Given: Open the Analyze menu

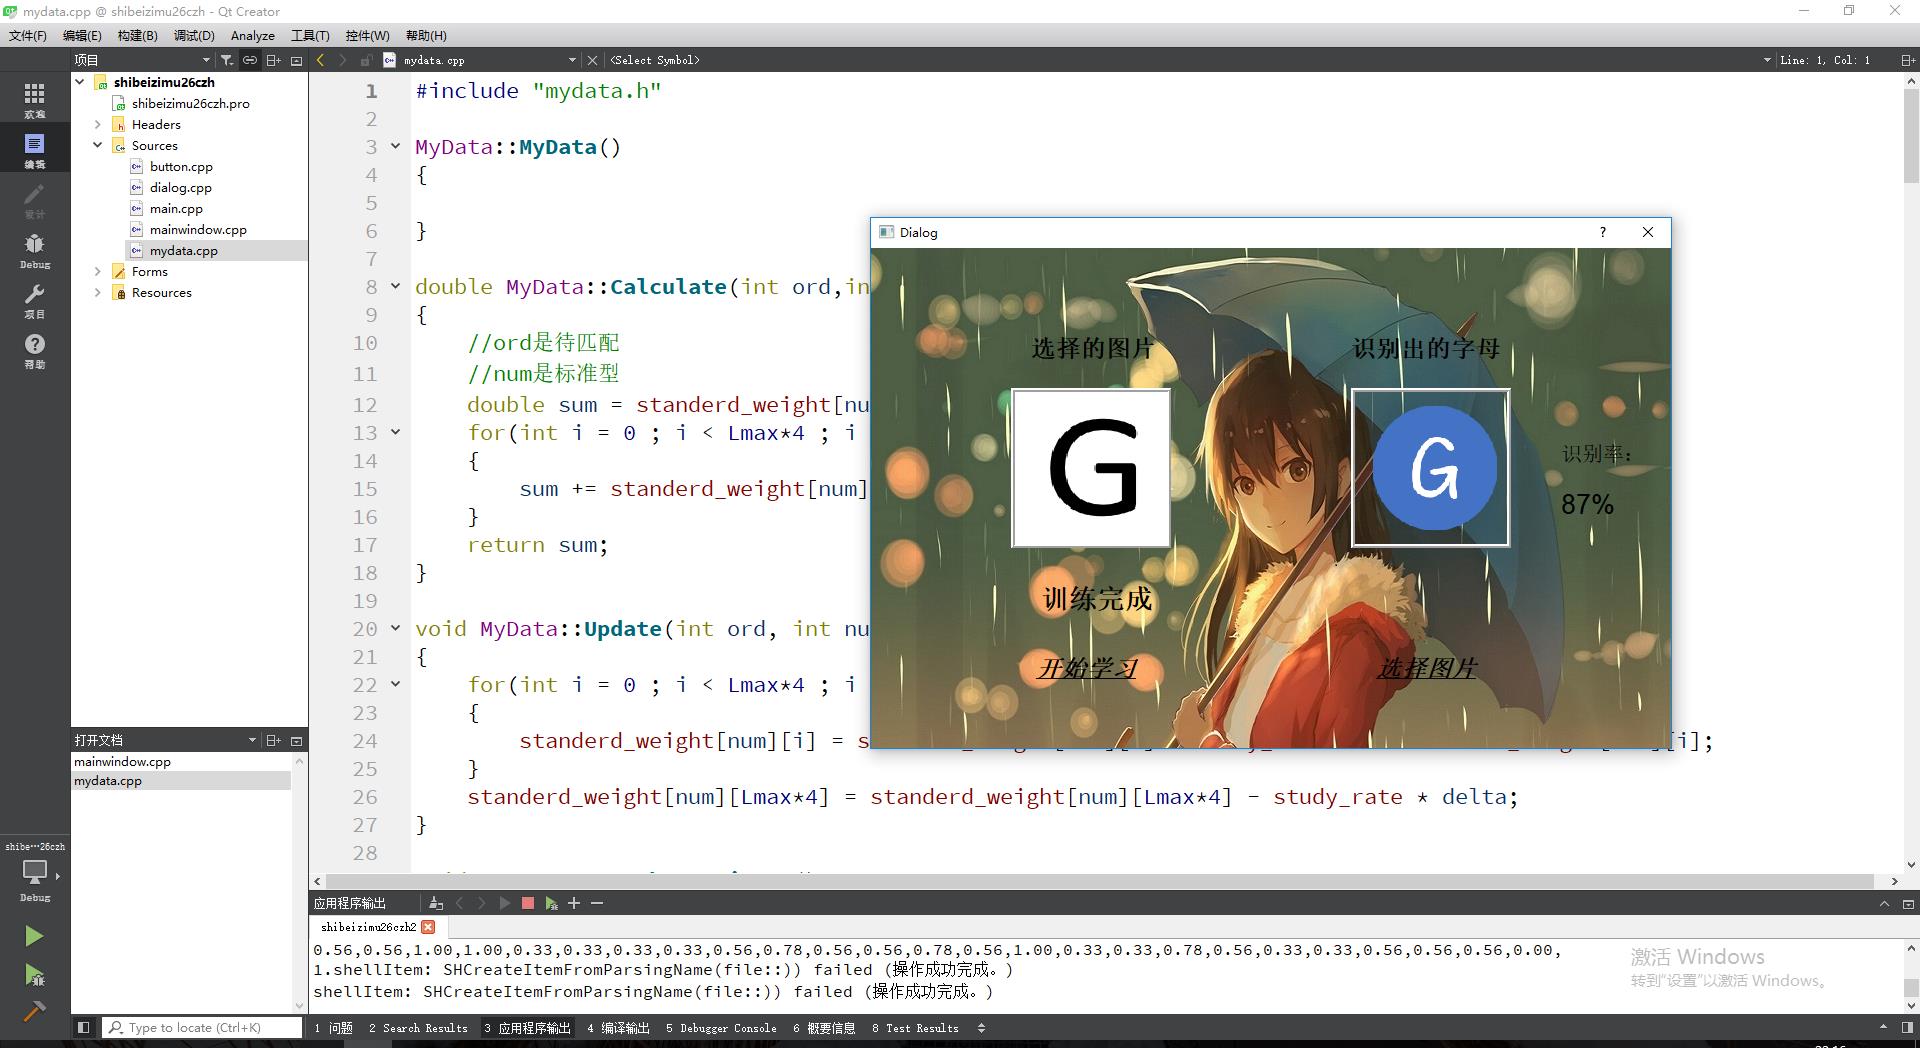Looking at the screenshot, I should pyautogui.click(x=253, y=35).
